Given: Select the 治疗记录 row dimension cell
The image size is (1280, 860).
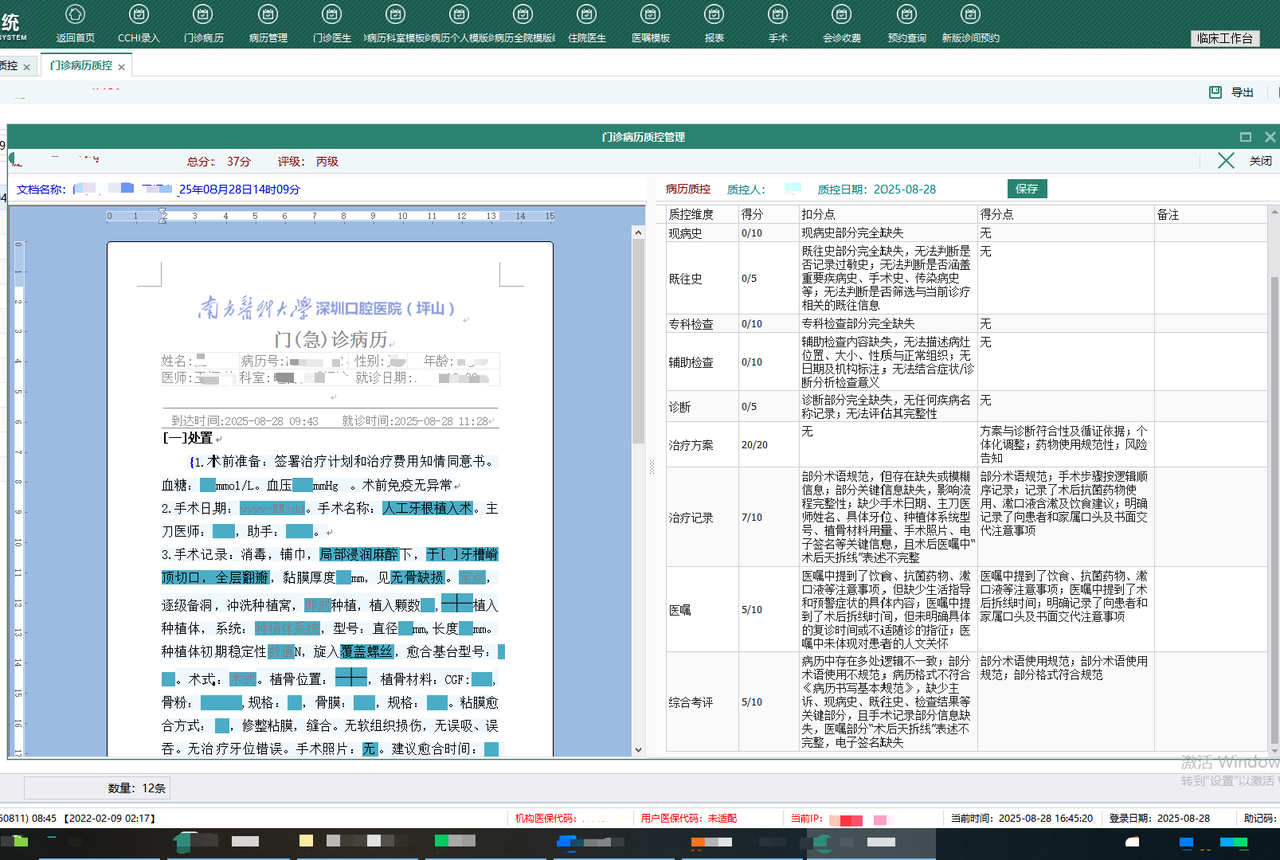Looking at the screenshot, I should click(702, 517).
